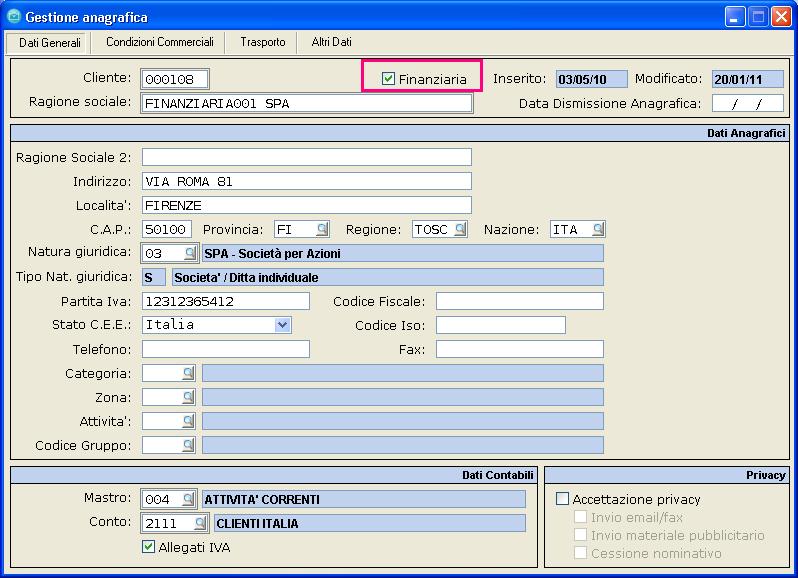Expand the Stato C.E.E. dropdown
The width and height of the screenshot is (798, 578).
tap(283, 325)
